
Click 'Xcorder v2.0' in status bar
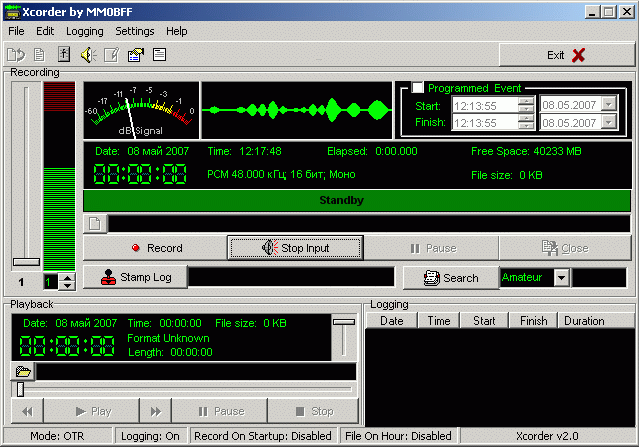[x=547, y=436]
